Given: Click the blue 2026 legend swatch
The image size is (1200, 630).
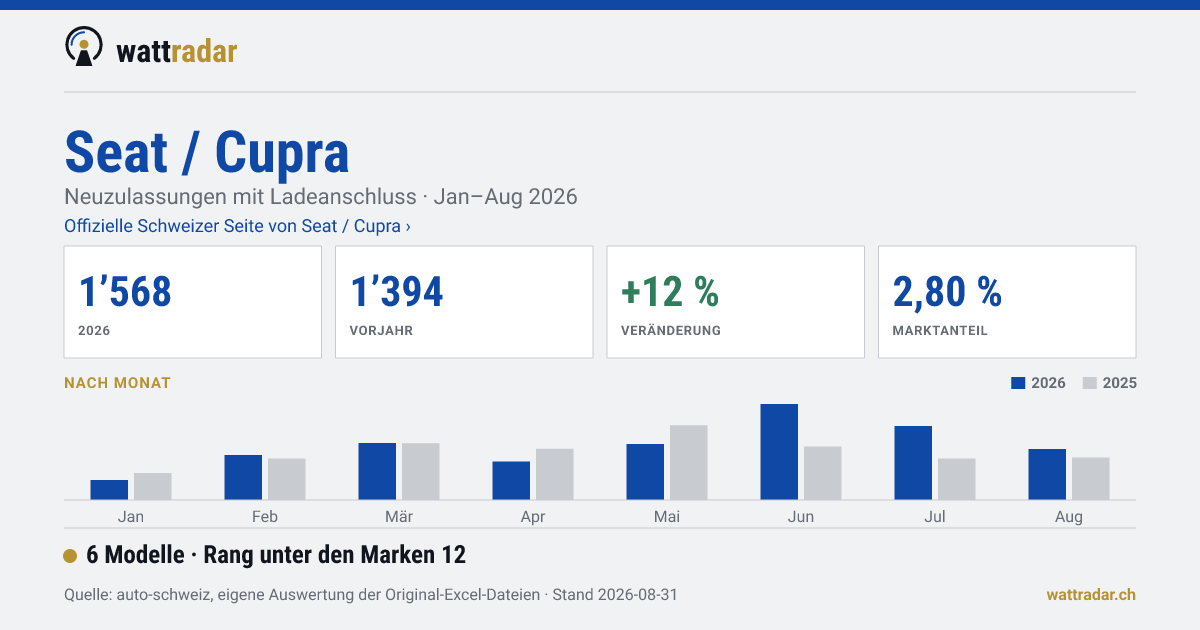Looking at the screenshot, I should (x=1019, y=383).
